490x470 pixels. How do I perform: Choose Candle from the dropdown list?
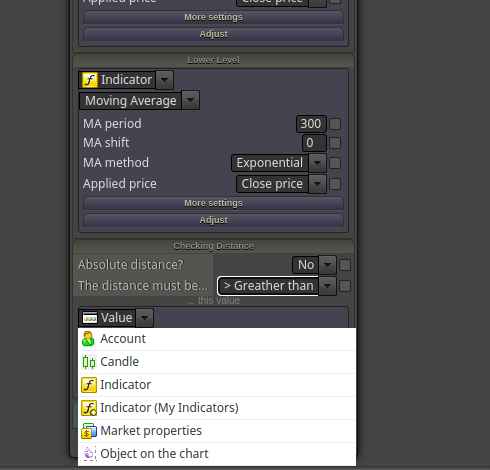217,362
